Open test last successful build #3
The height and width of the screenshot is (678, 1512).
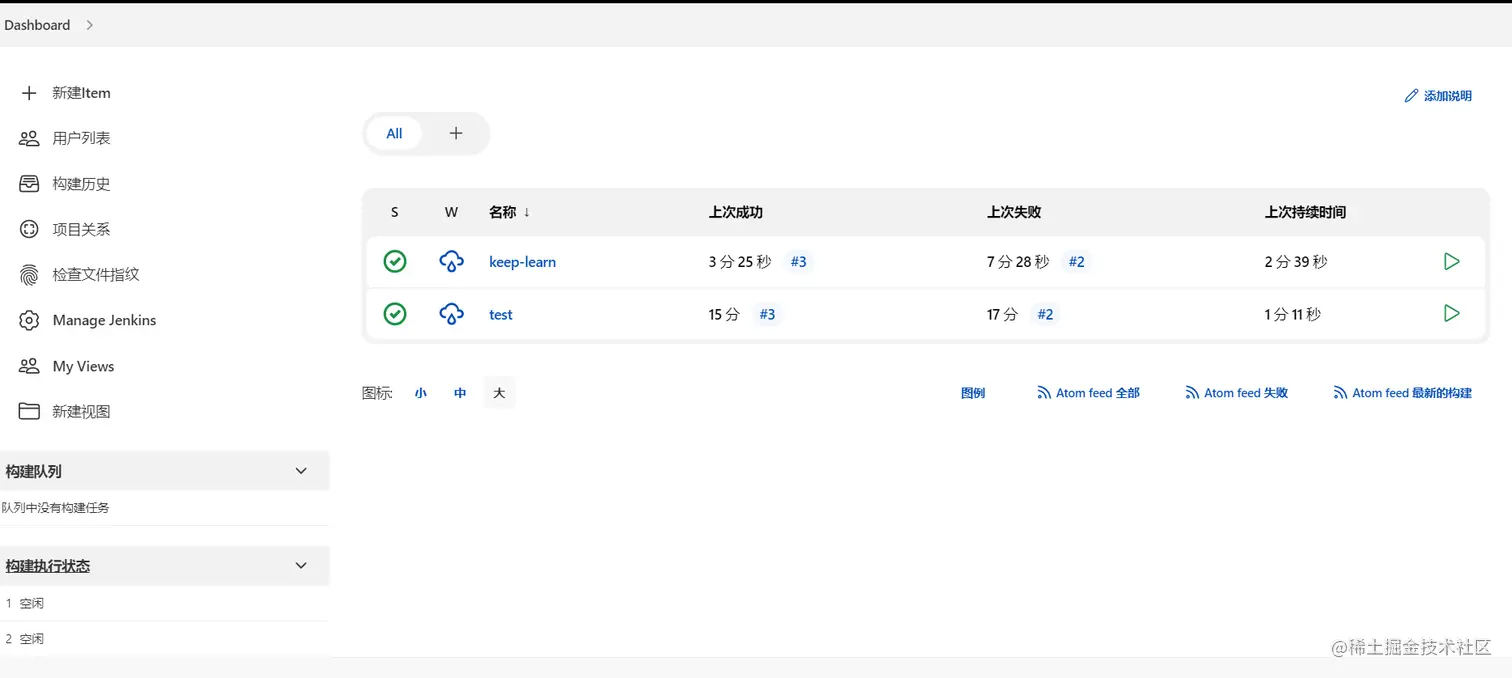click(x=767, y=314)
